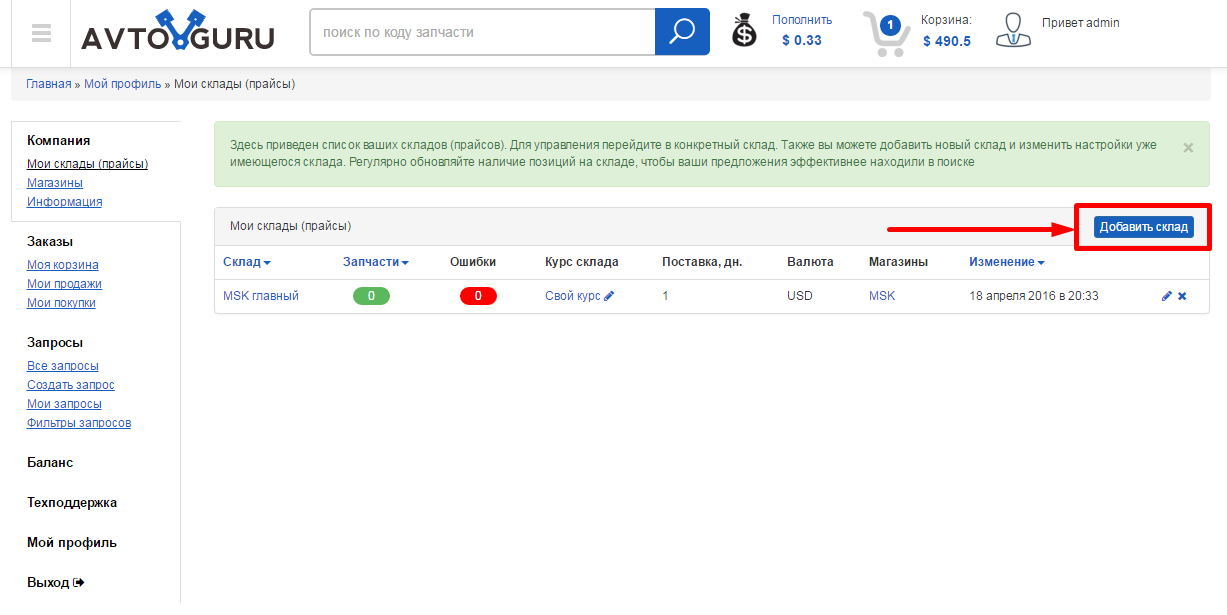Viewport: 1227px width, 615px height.
Task: Click the Добавить склад button
Action: coord(1143,227)
